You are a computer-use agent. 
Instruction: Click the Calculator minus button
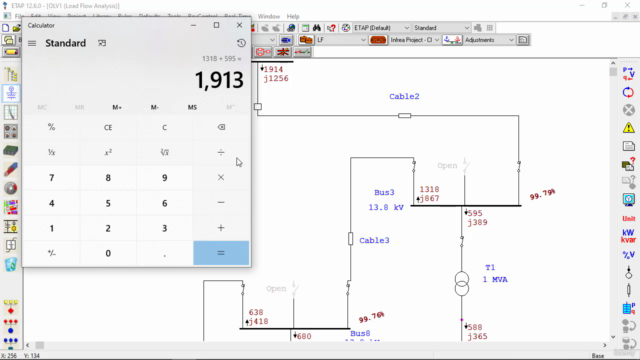[221, 202]
